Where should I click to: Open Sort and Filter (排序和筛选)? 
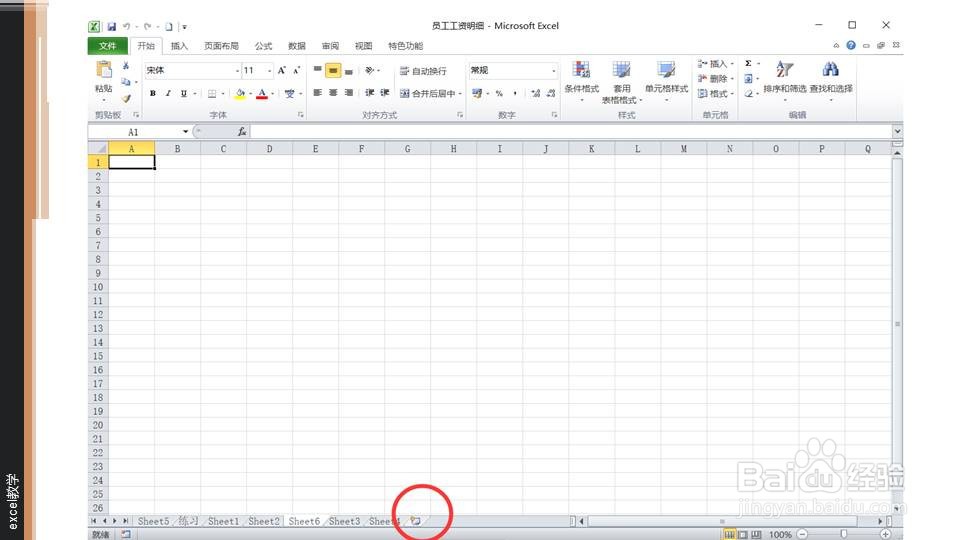pos(784,80)
